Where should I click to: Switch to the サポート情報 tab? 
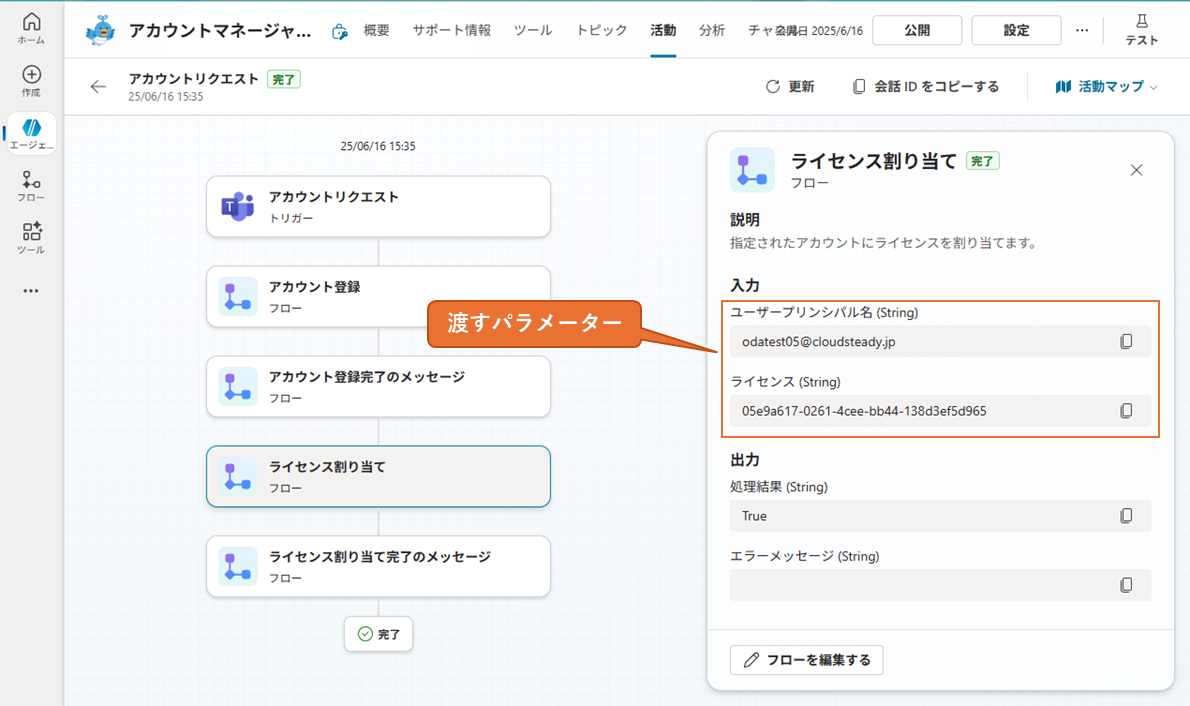[x=452, y=30]
